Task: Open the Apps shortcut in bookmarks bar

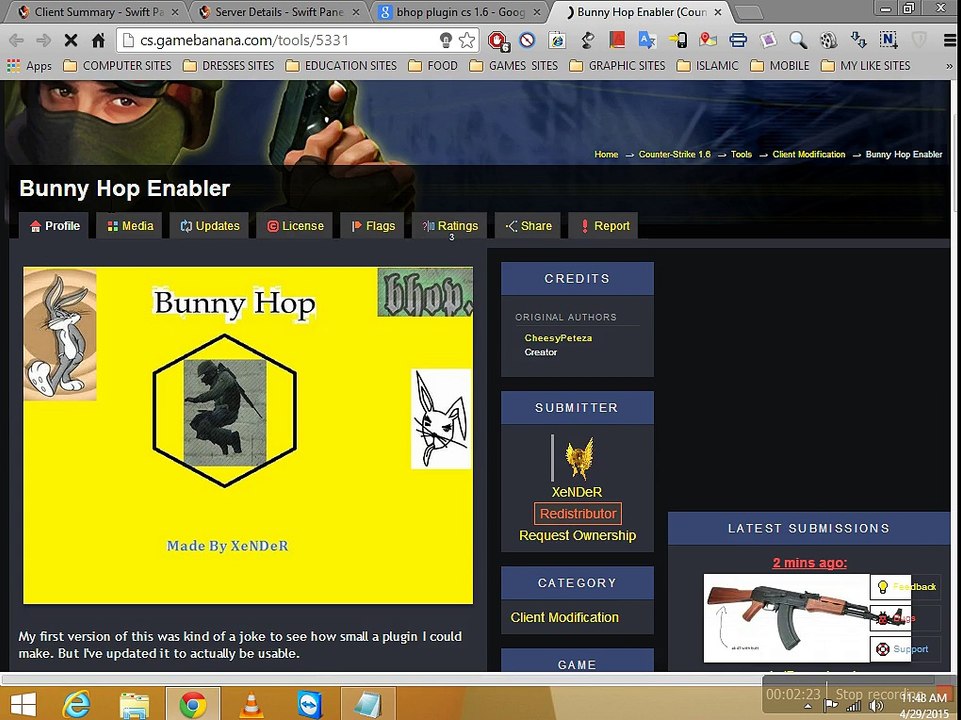Action: [29, 66]
